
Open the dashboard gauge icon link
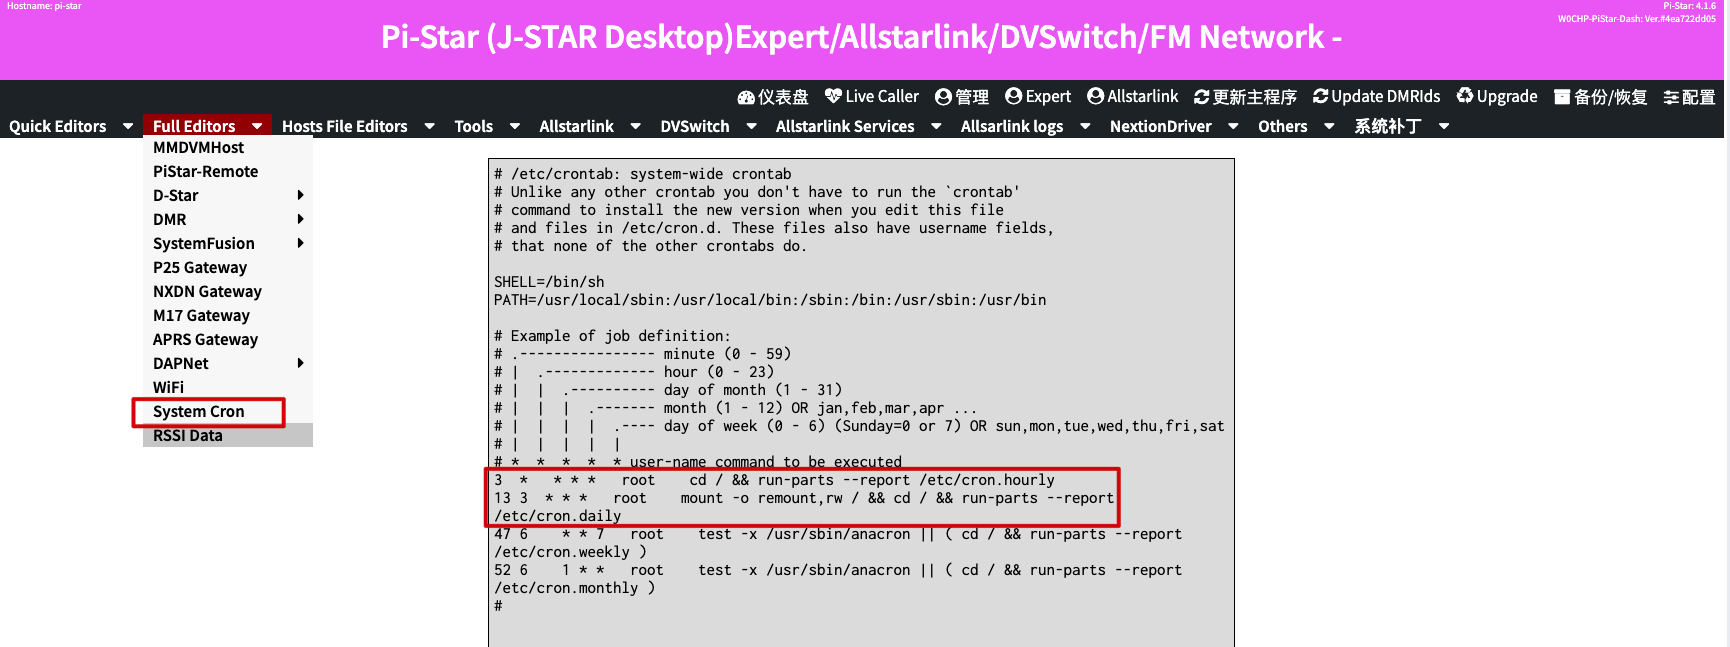(746, 97)
